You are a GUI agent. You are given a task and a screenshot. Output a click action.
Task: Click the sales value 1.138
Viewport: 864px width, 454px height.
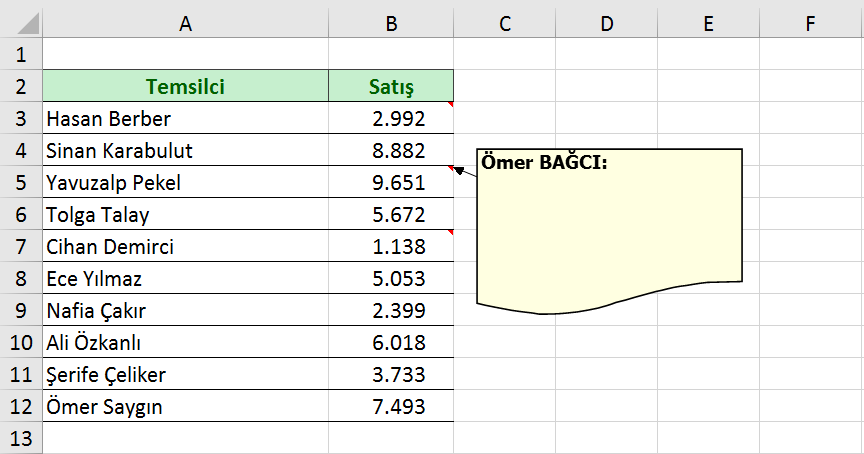coord(398,247)
